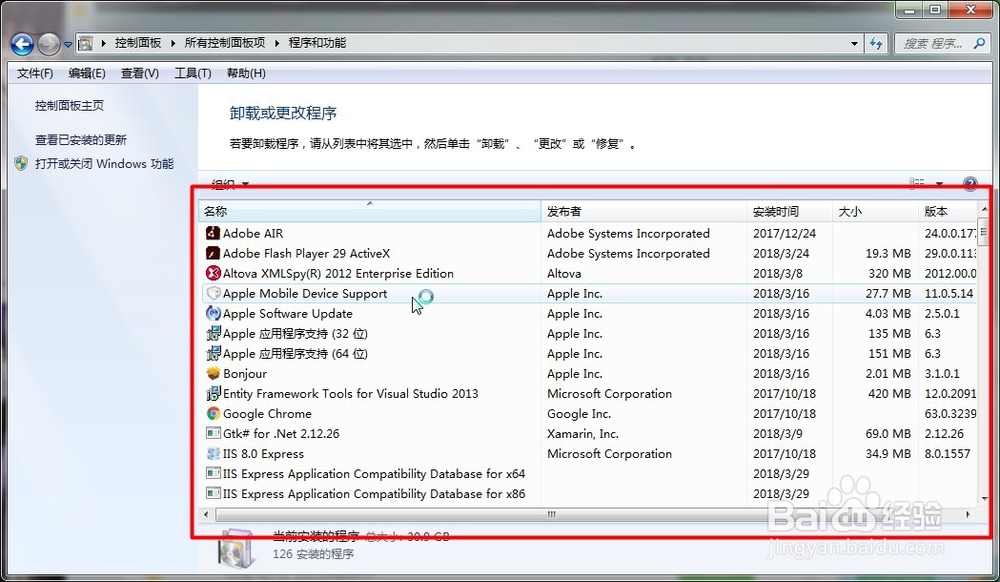Click IIS Express Compatibility Database x86 icon

click(x=213, y=493)
